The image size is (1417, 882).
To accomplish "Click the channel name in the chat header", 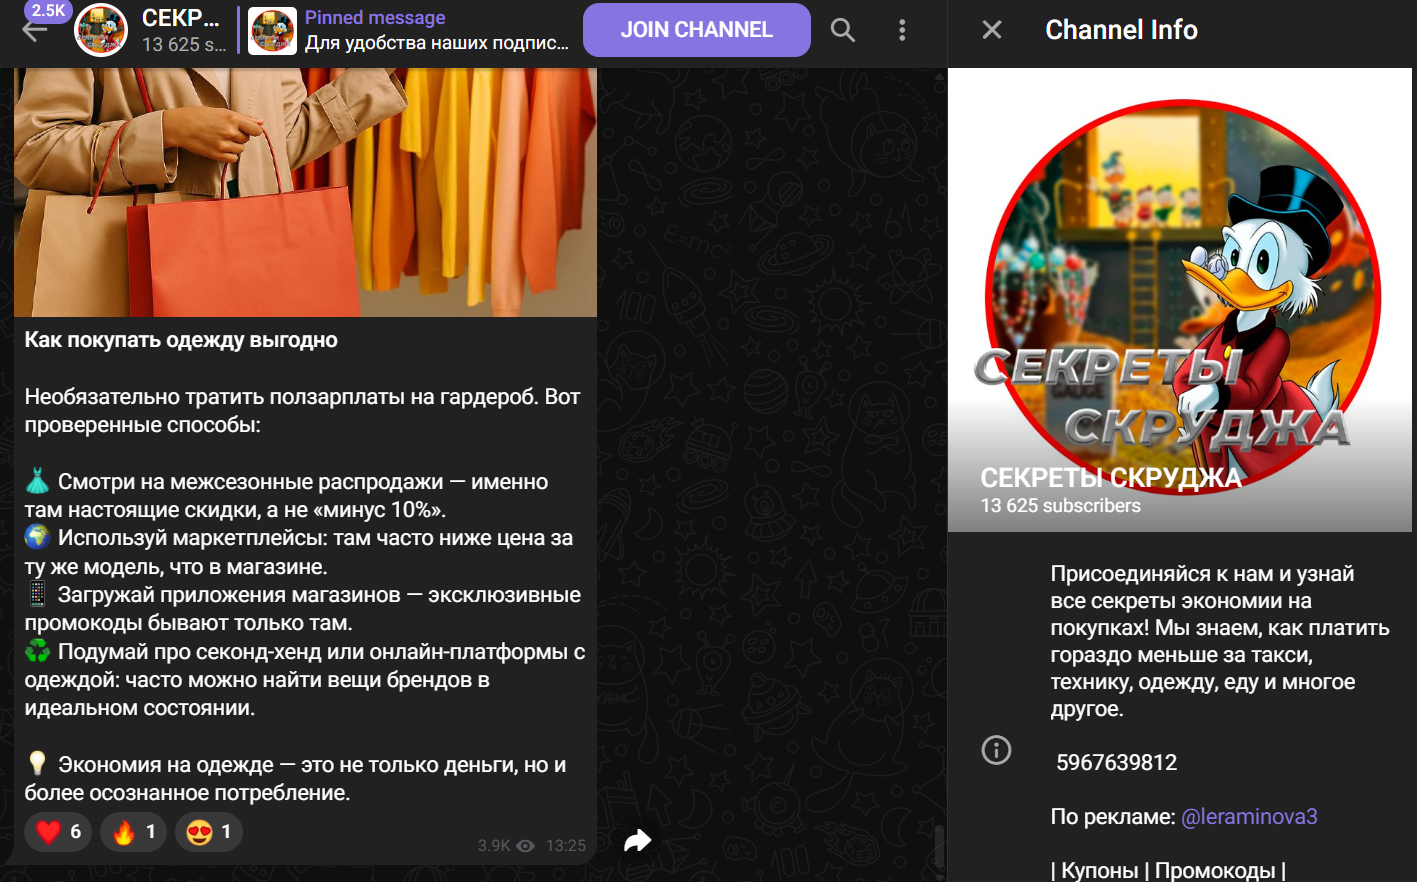I will (180, 18).
